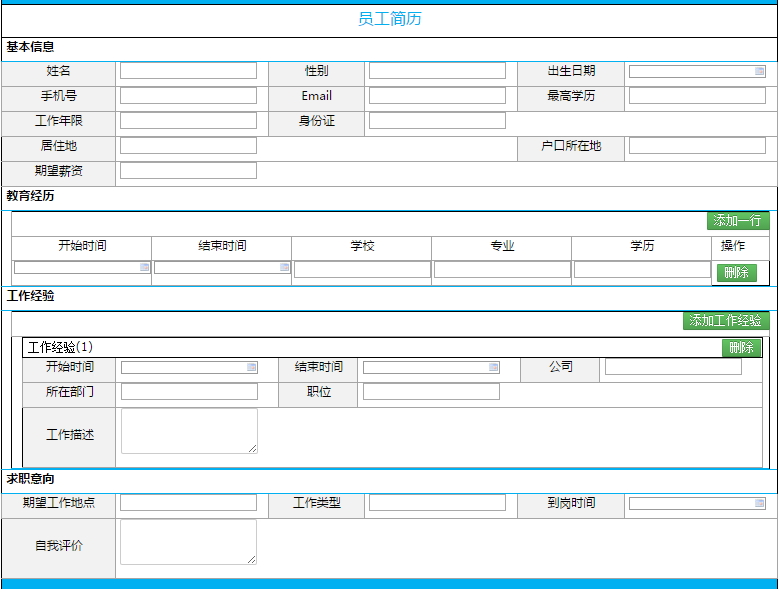This screenshot has width=780, height=593.
Task: Open calendar icon for work experience 开始时间
Action: [252, 367]
